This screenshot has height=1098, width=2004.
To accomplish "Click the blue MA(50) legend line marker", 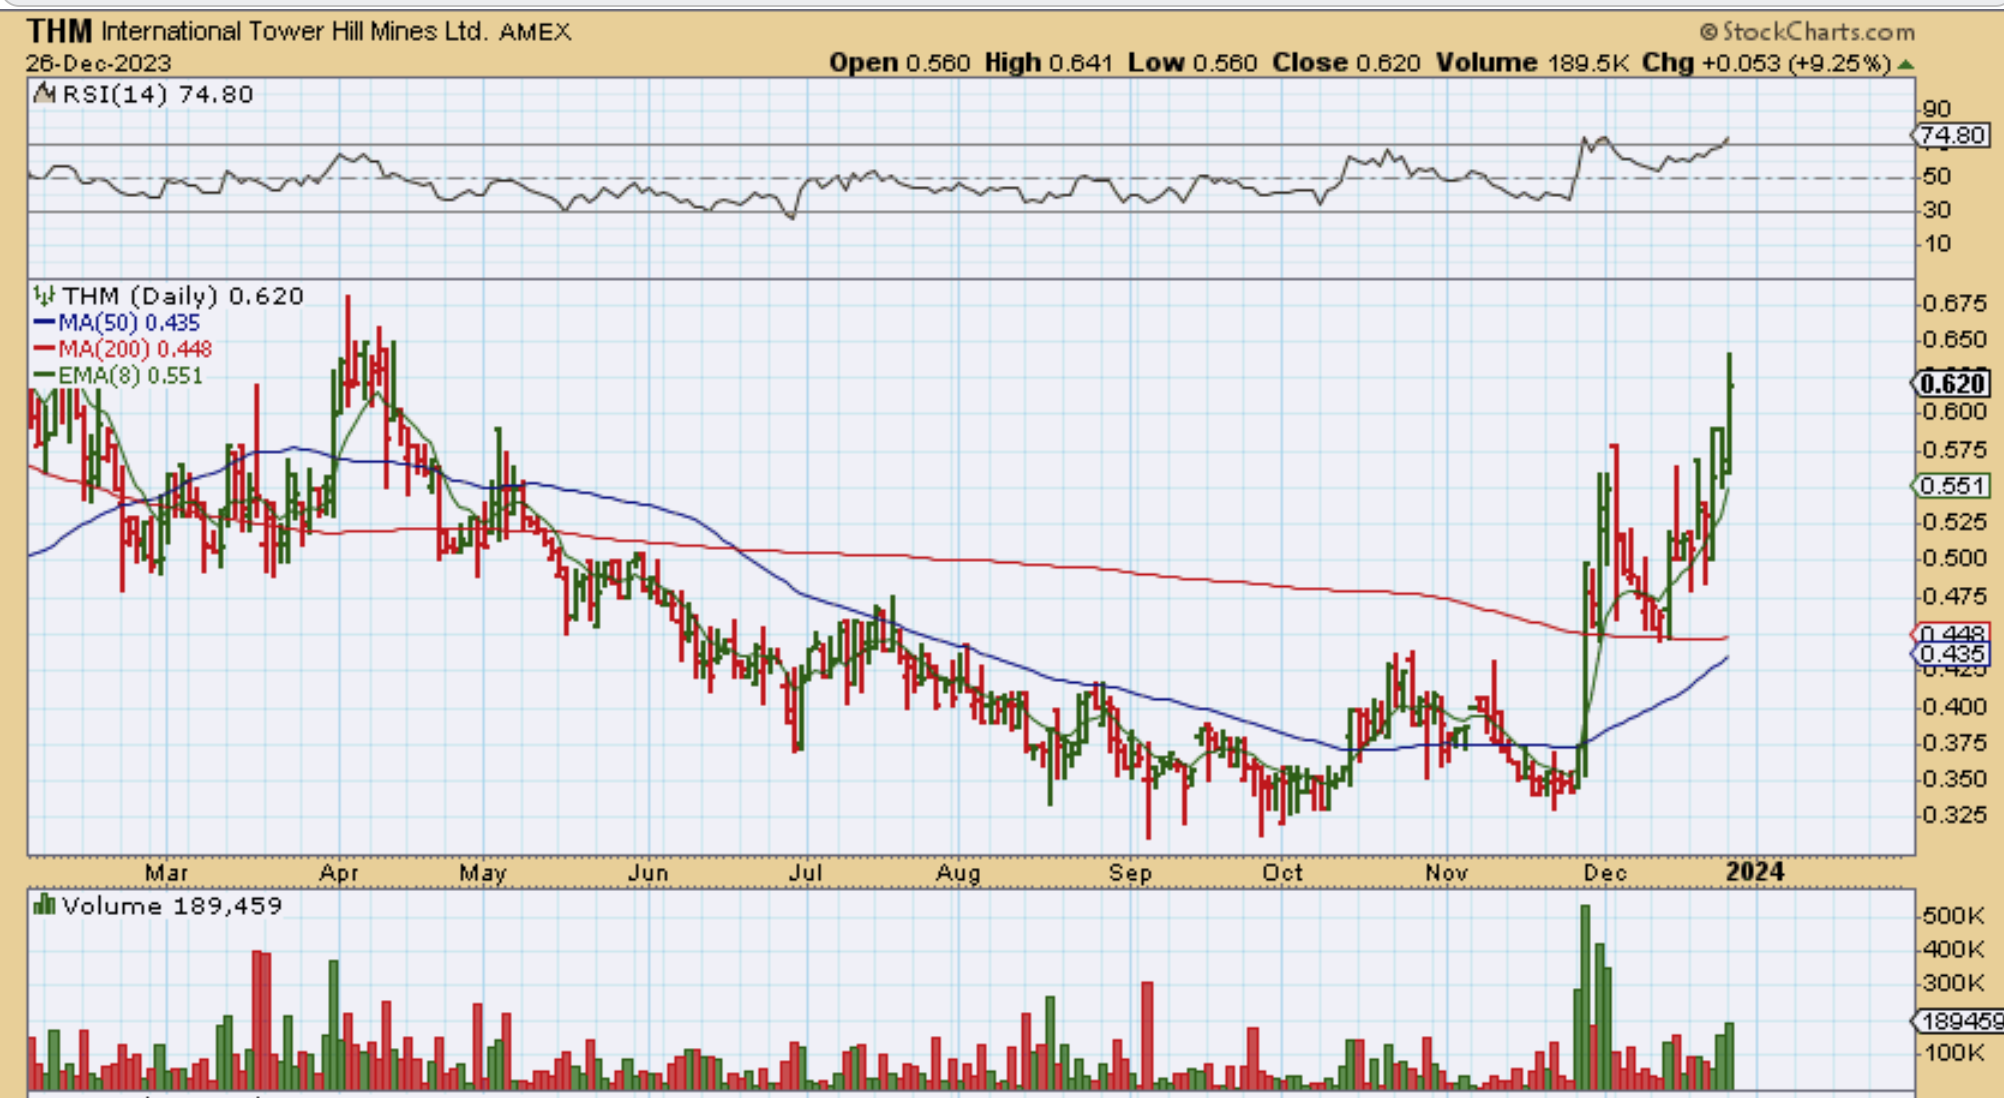I will point(43,323).
